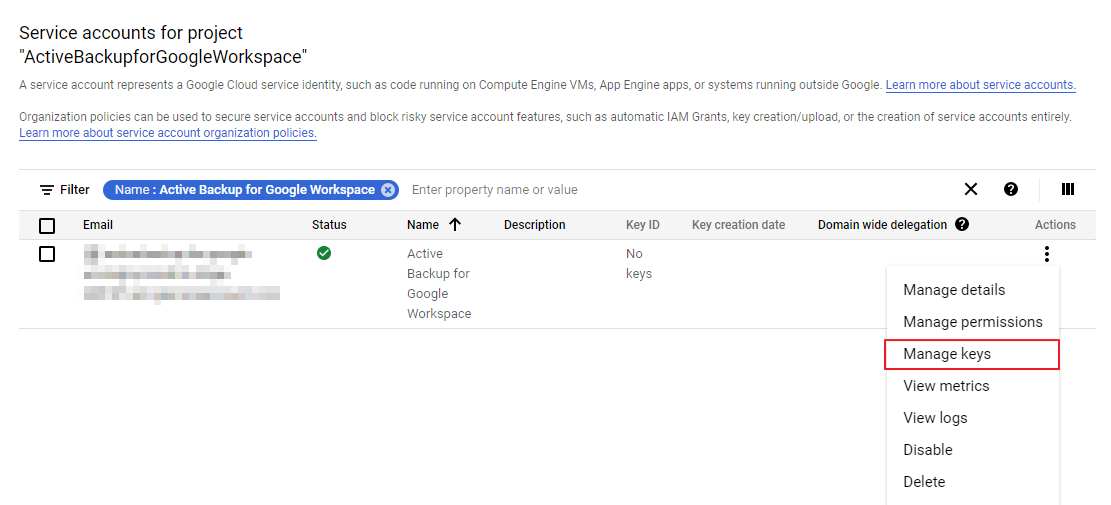Open the column display options icon
This screenshot has width=1111, height=505.
click(1068, 189)
